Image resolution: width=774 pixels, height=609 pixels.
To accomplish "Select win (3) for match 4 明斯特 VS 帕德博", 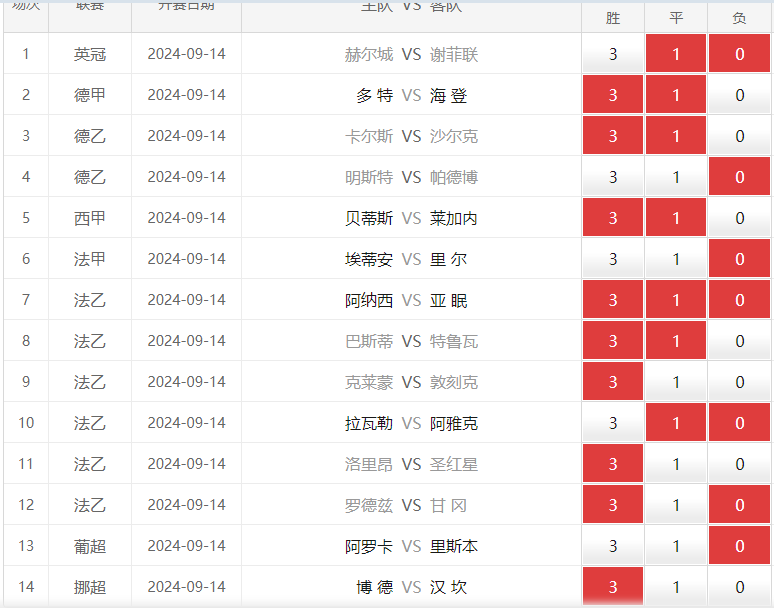I will (613, 176).
